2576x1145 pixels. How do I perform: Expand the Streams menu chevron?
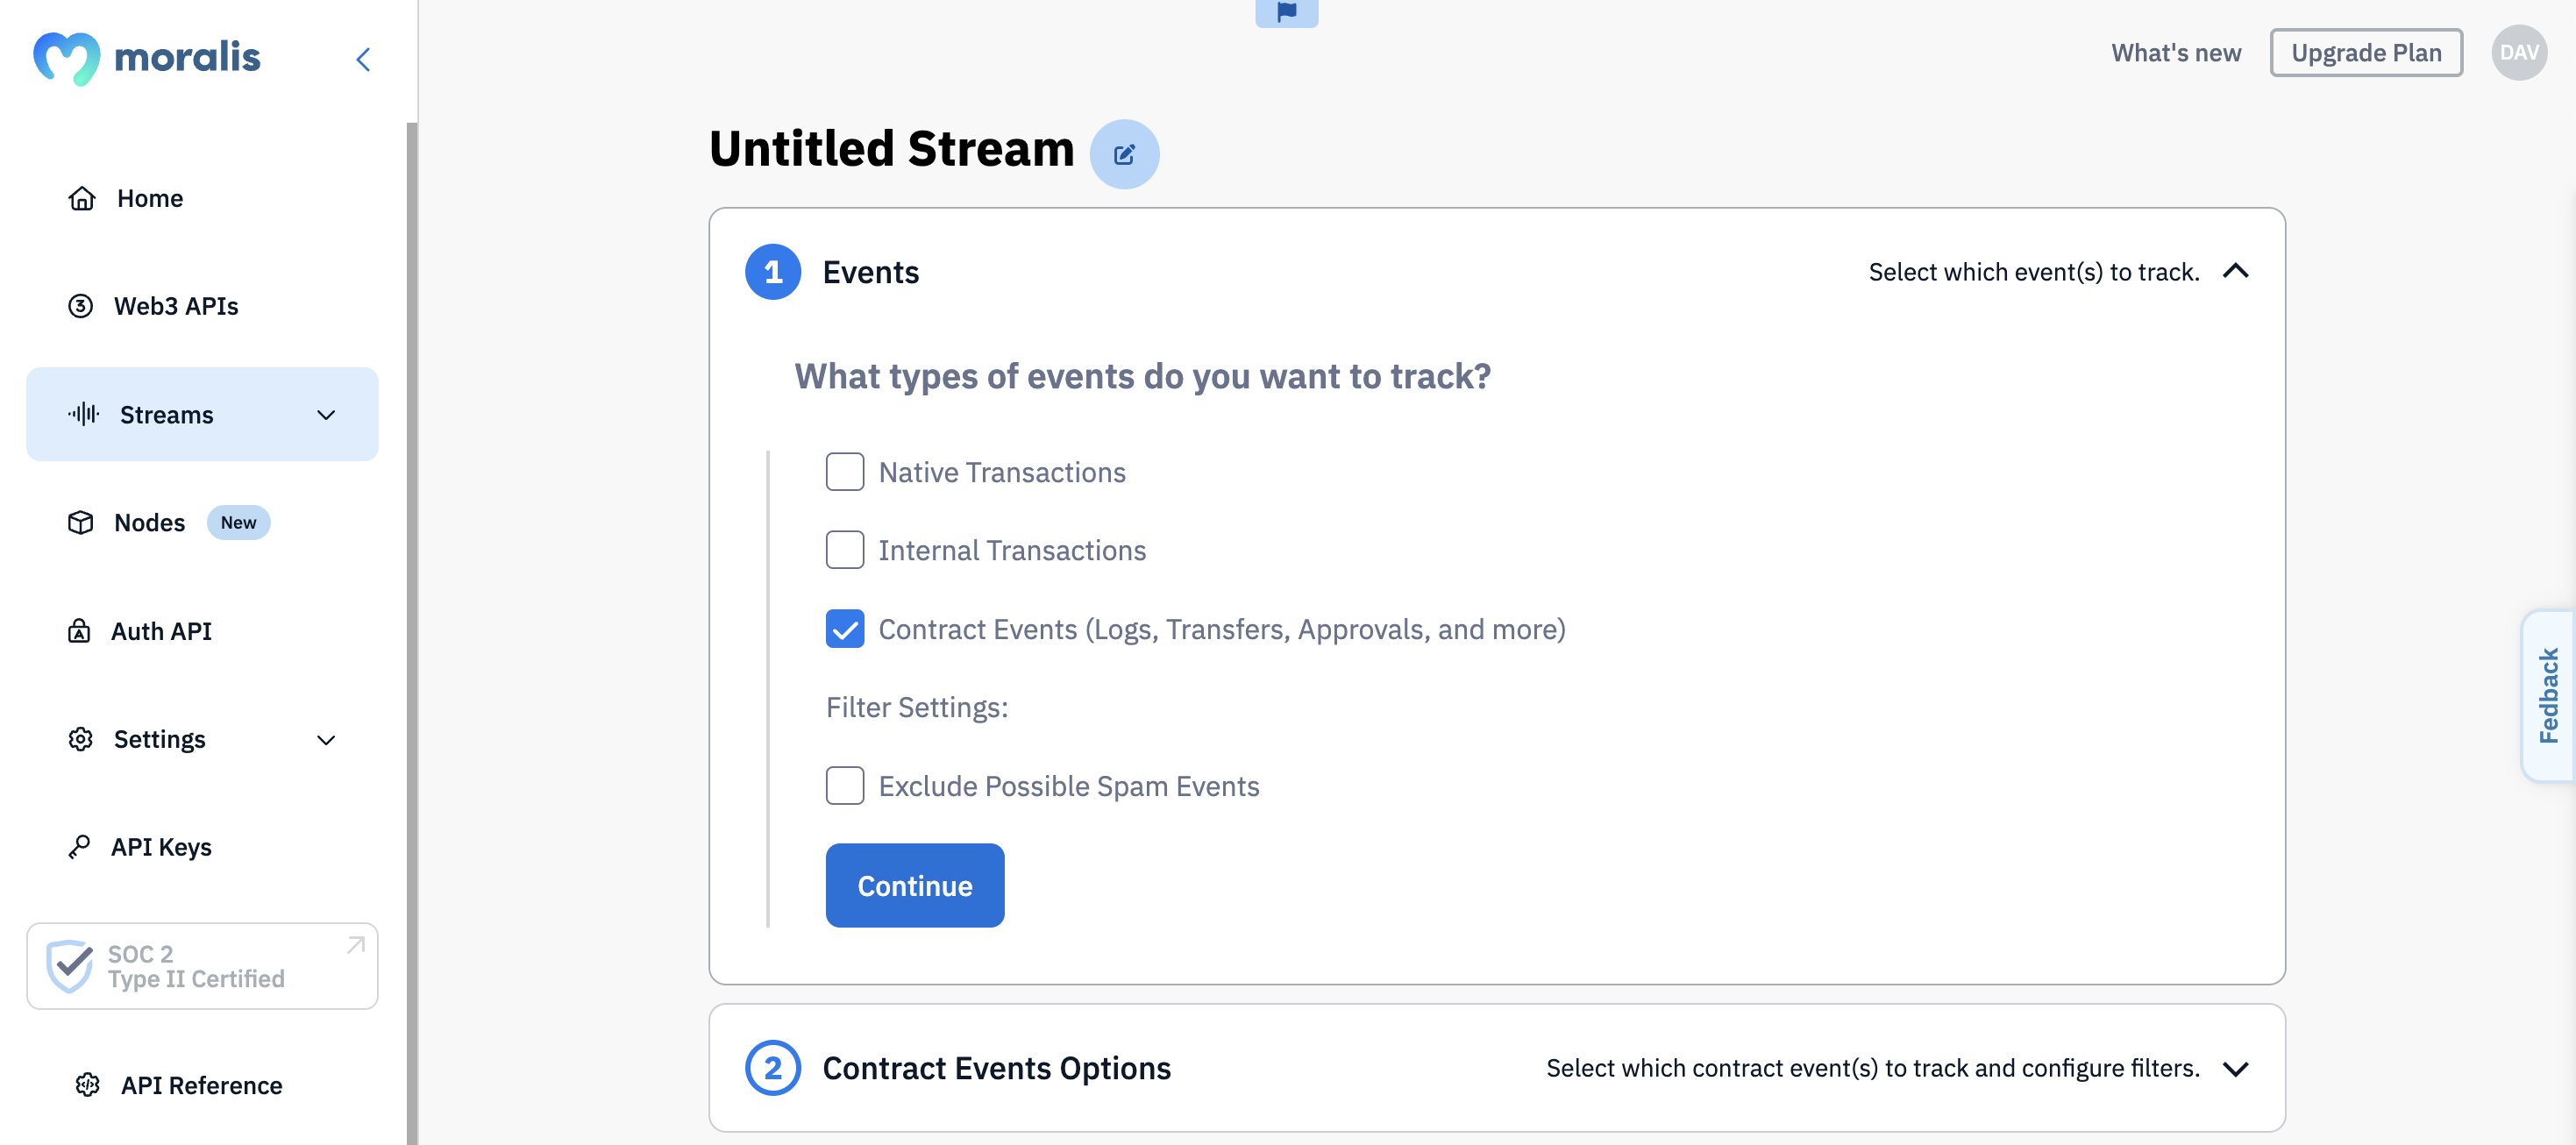point(326,415)
